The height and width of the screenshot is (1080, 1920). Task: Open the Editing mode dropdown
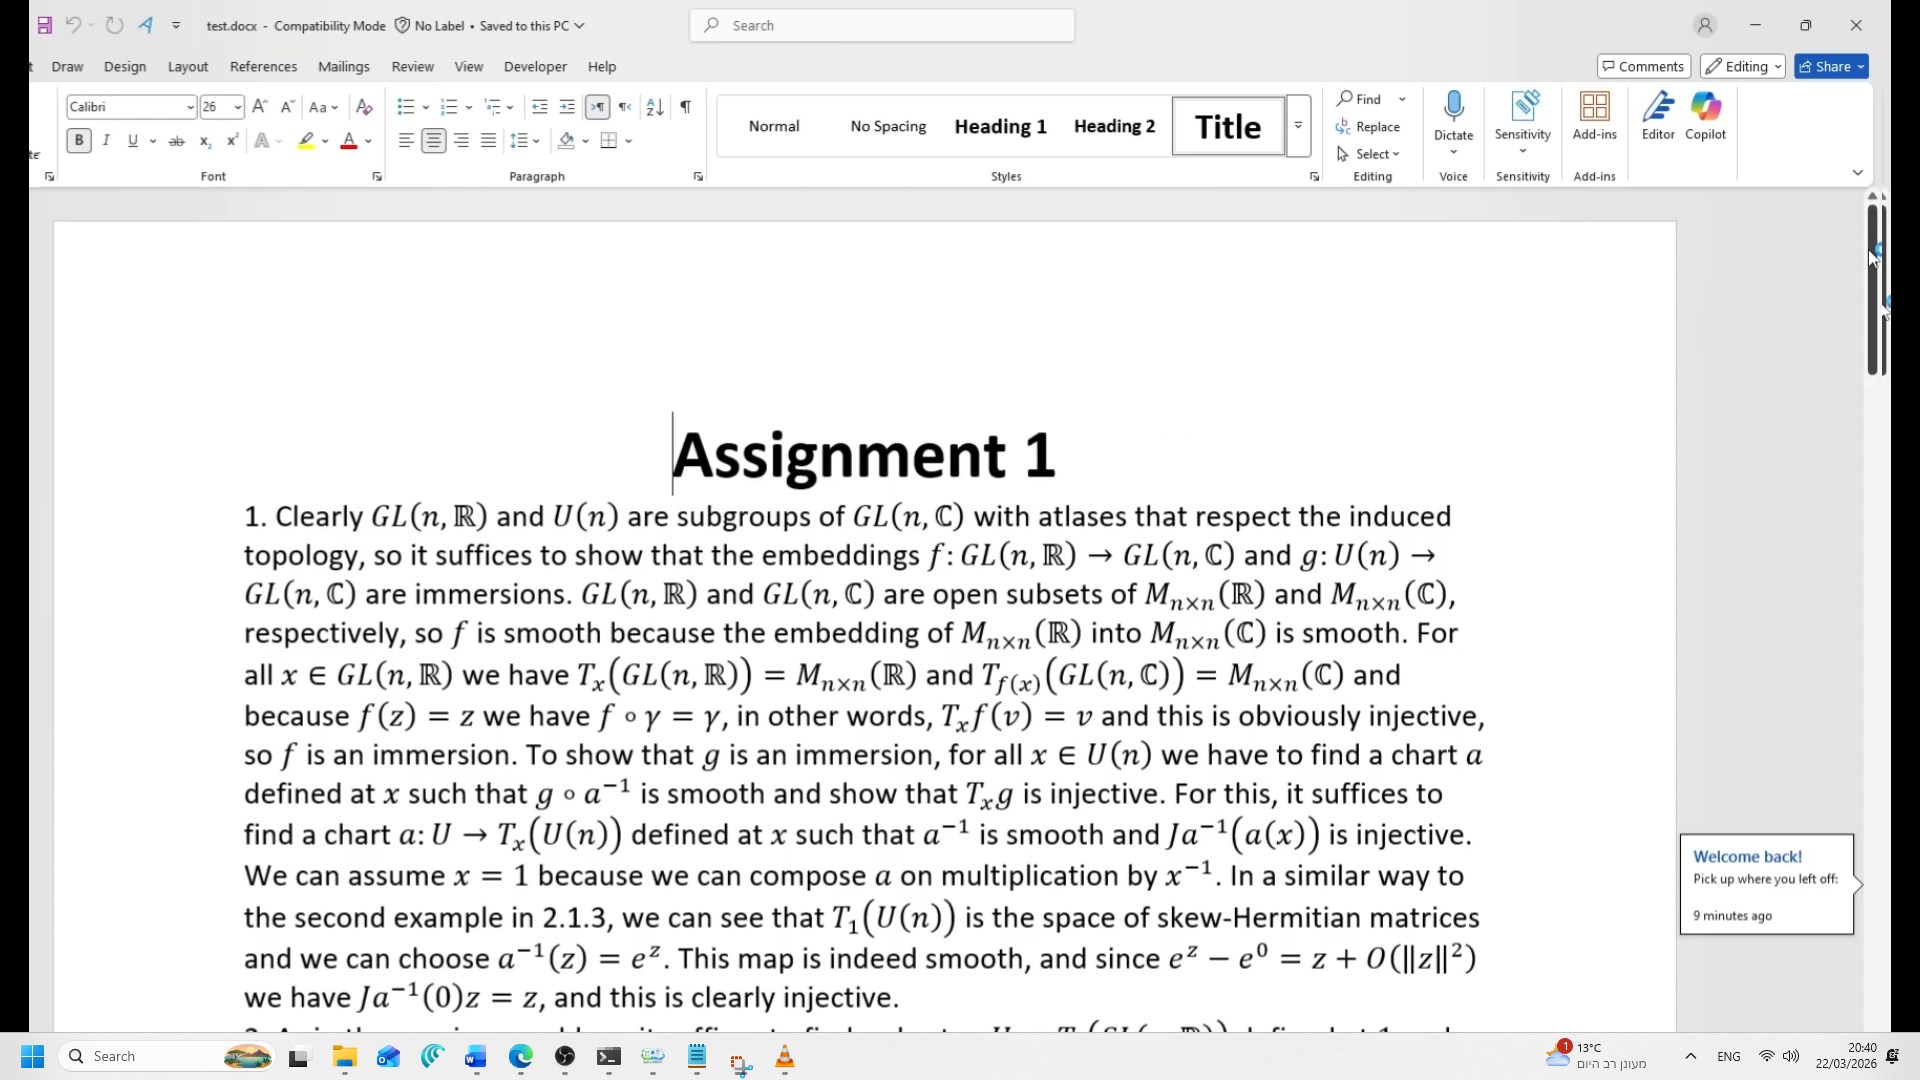(1743, 67)
